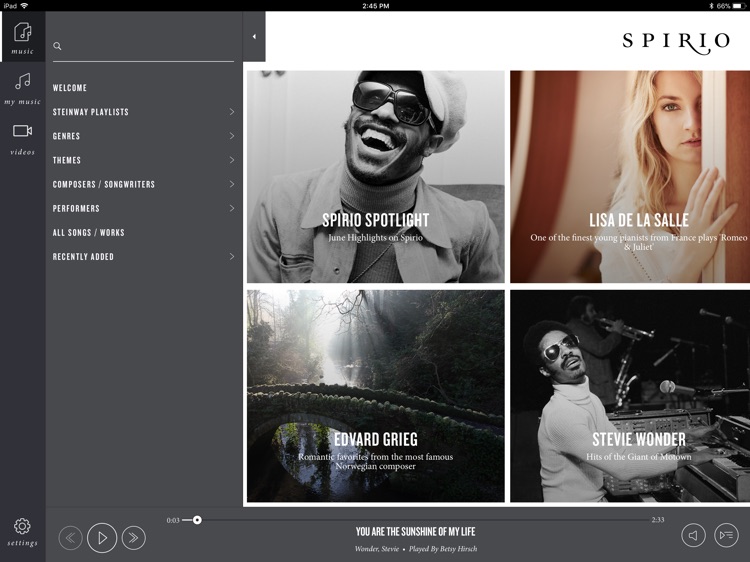Tap the Wi-Fi status icon
Screen dimensions: 750x562
[x=24, y=6]
